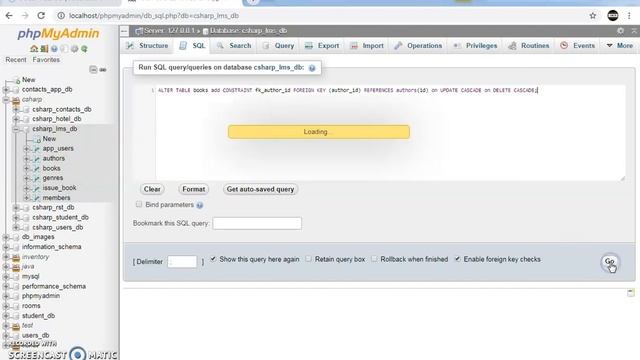Switch to the Import tab

tap(367, 45)
